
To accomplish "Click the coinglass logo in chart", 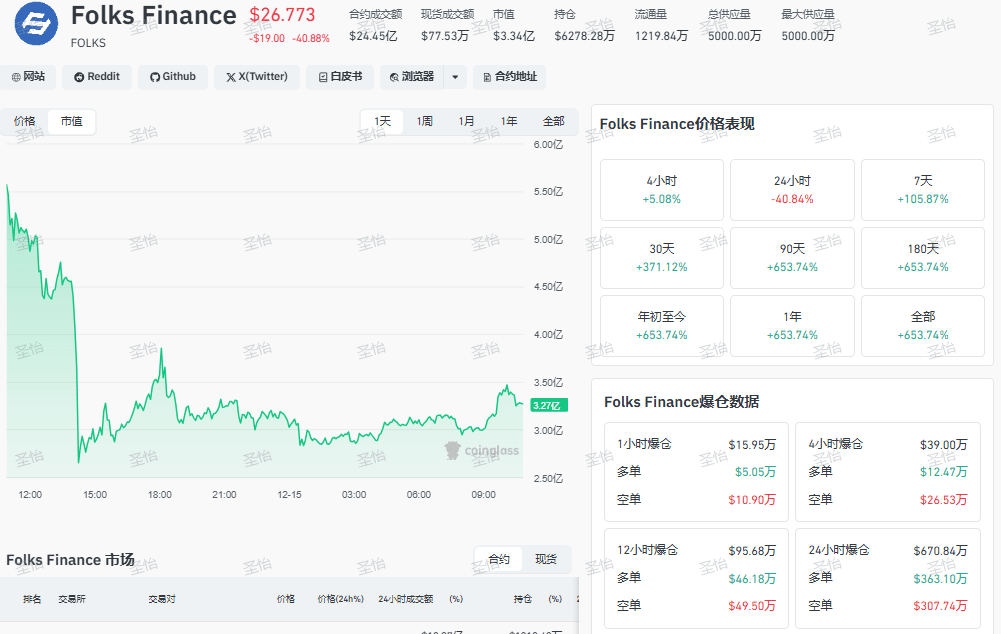I will [482, 451].
